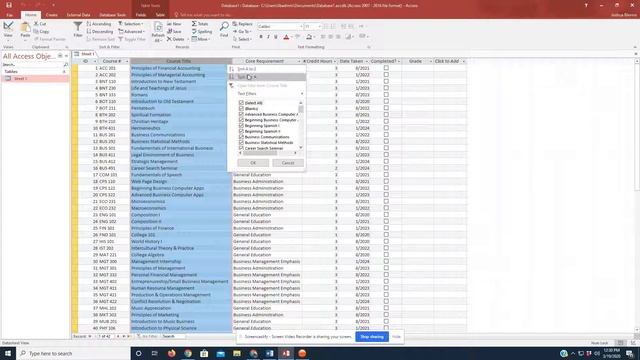Click the Save record button
Image resolution: width=640 pixels, height=360 pixels.
point(174,31)
